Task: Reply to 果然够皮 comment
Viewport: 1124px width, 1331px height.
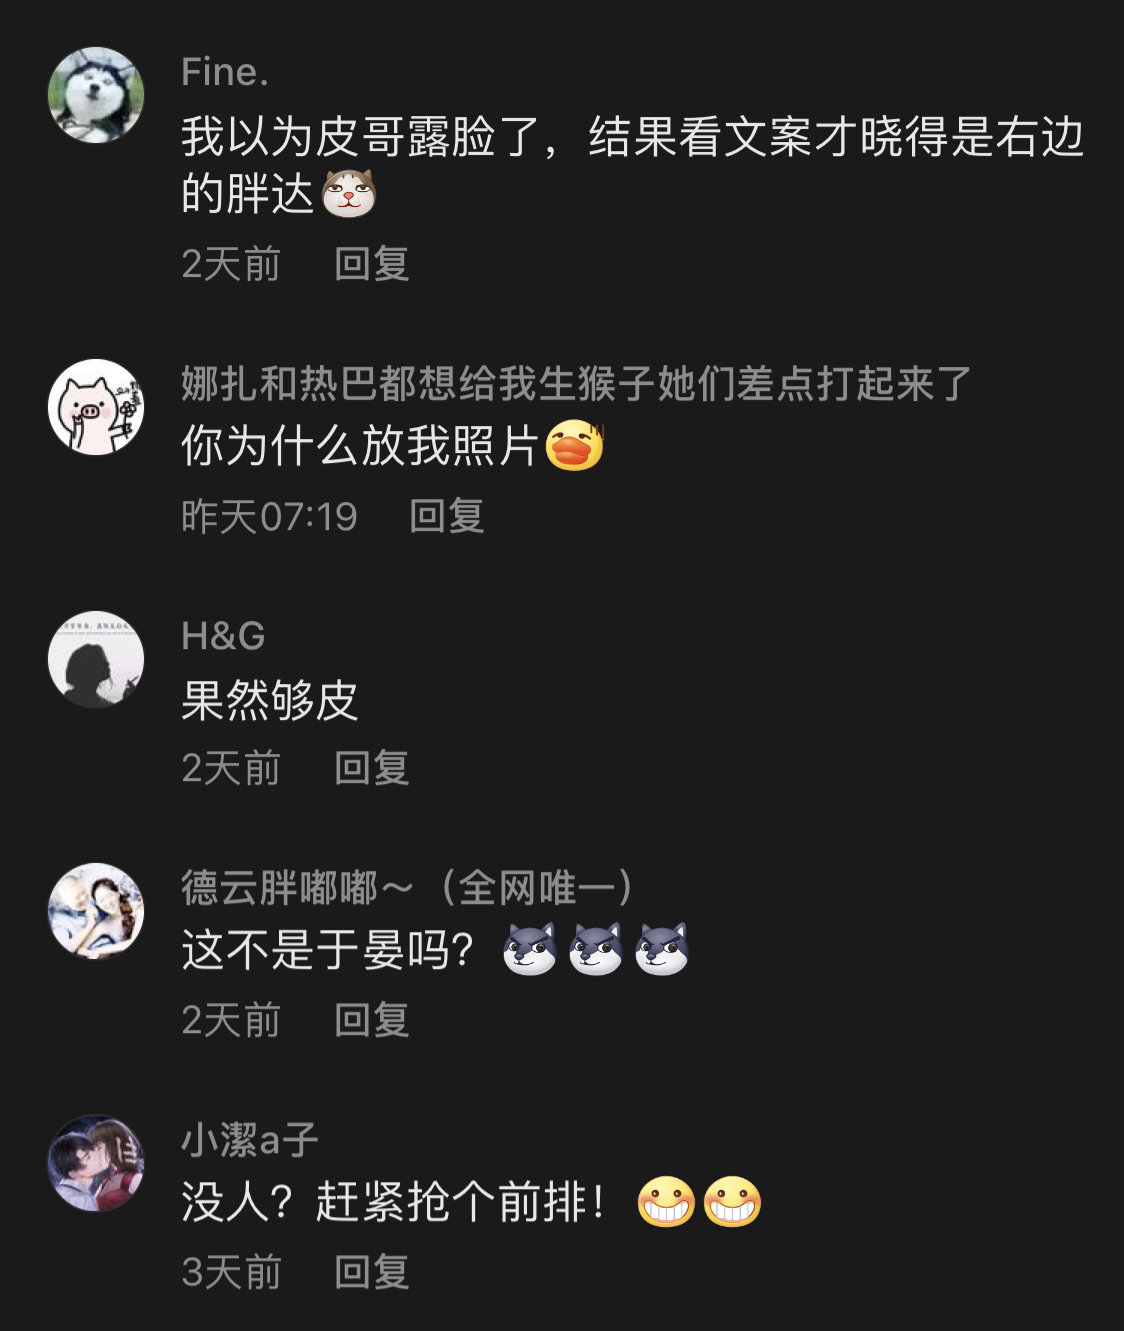Action: point(372,768)
